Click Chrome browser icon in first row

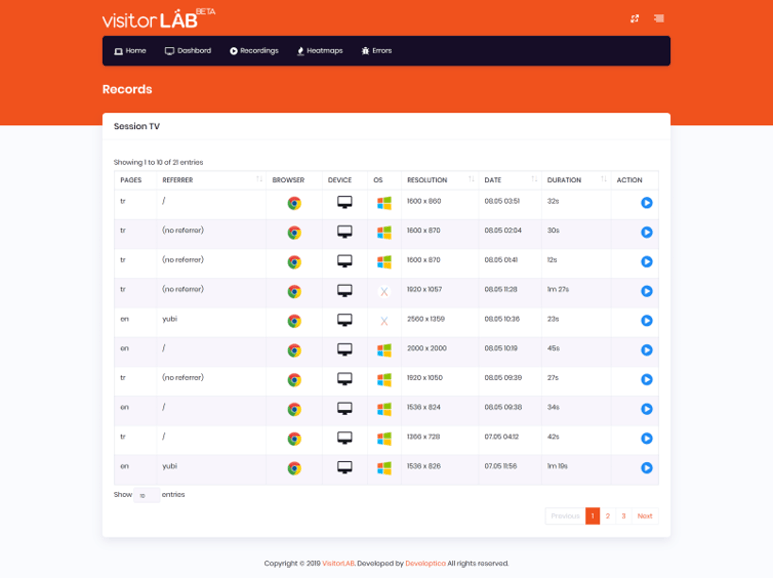[x=294, y=203]
